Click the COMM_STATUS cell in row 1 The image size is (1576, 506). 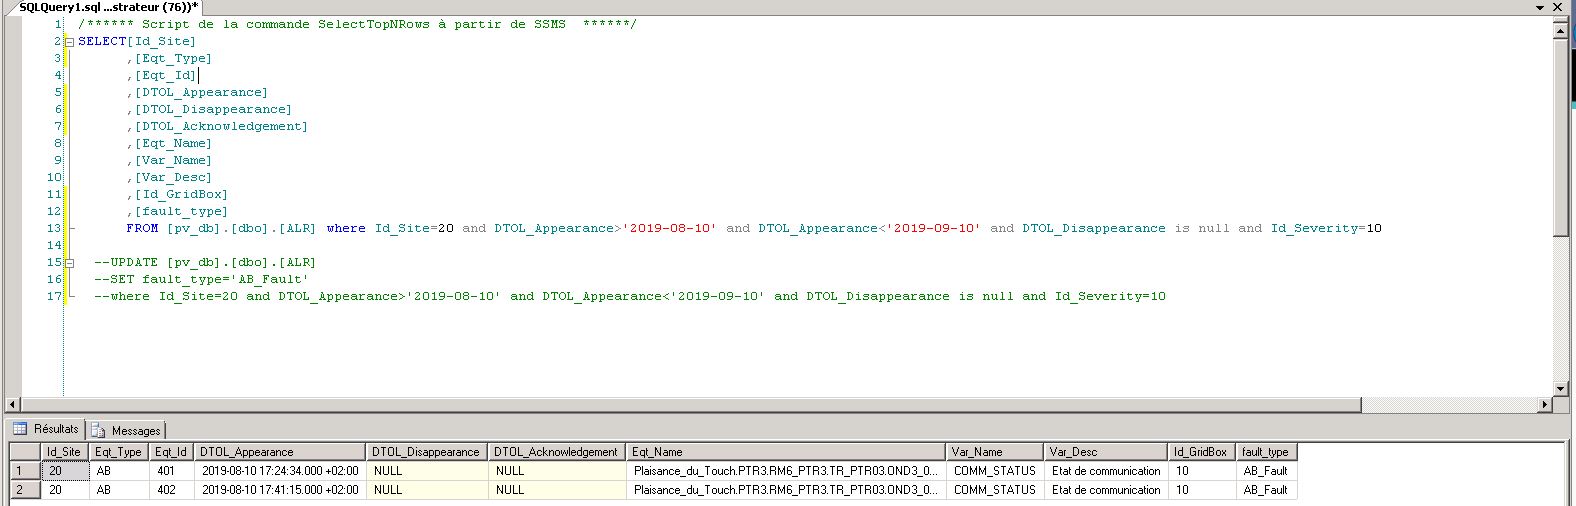[994, 471]
